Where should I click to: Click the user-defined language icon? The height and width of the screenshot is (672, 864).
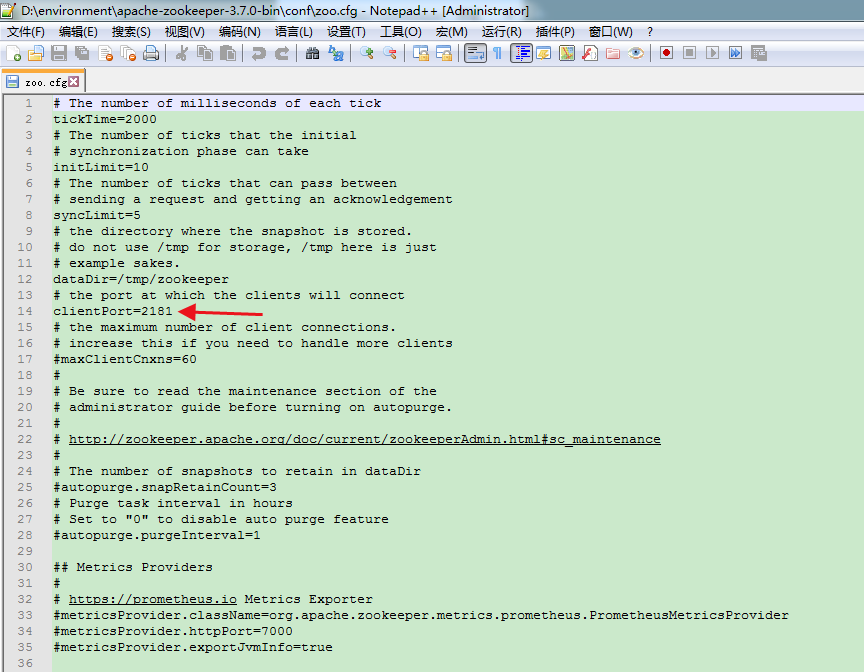point(544,53)
